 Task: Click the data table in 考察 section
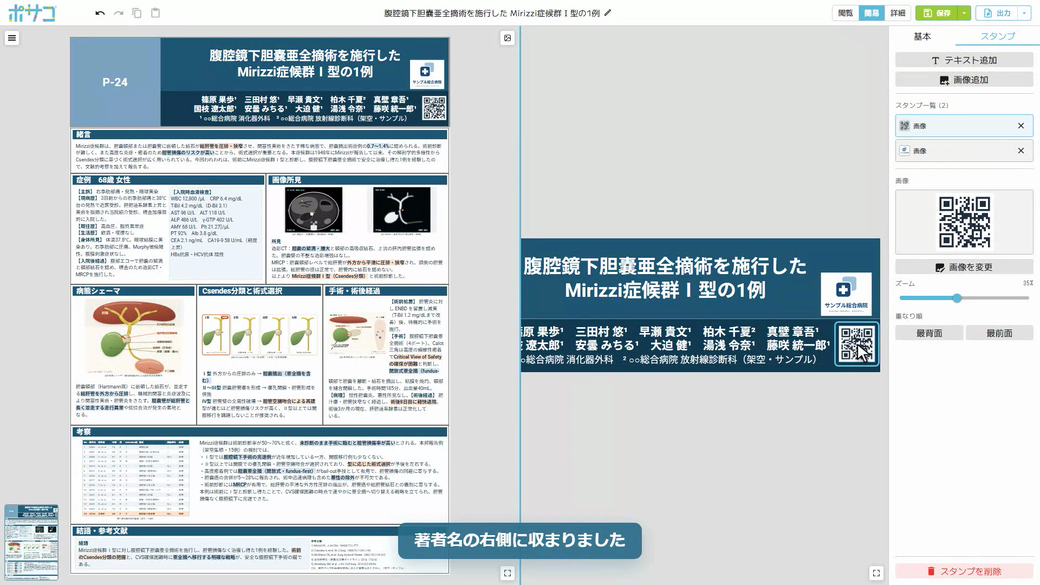coord(135,478)
